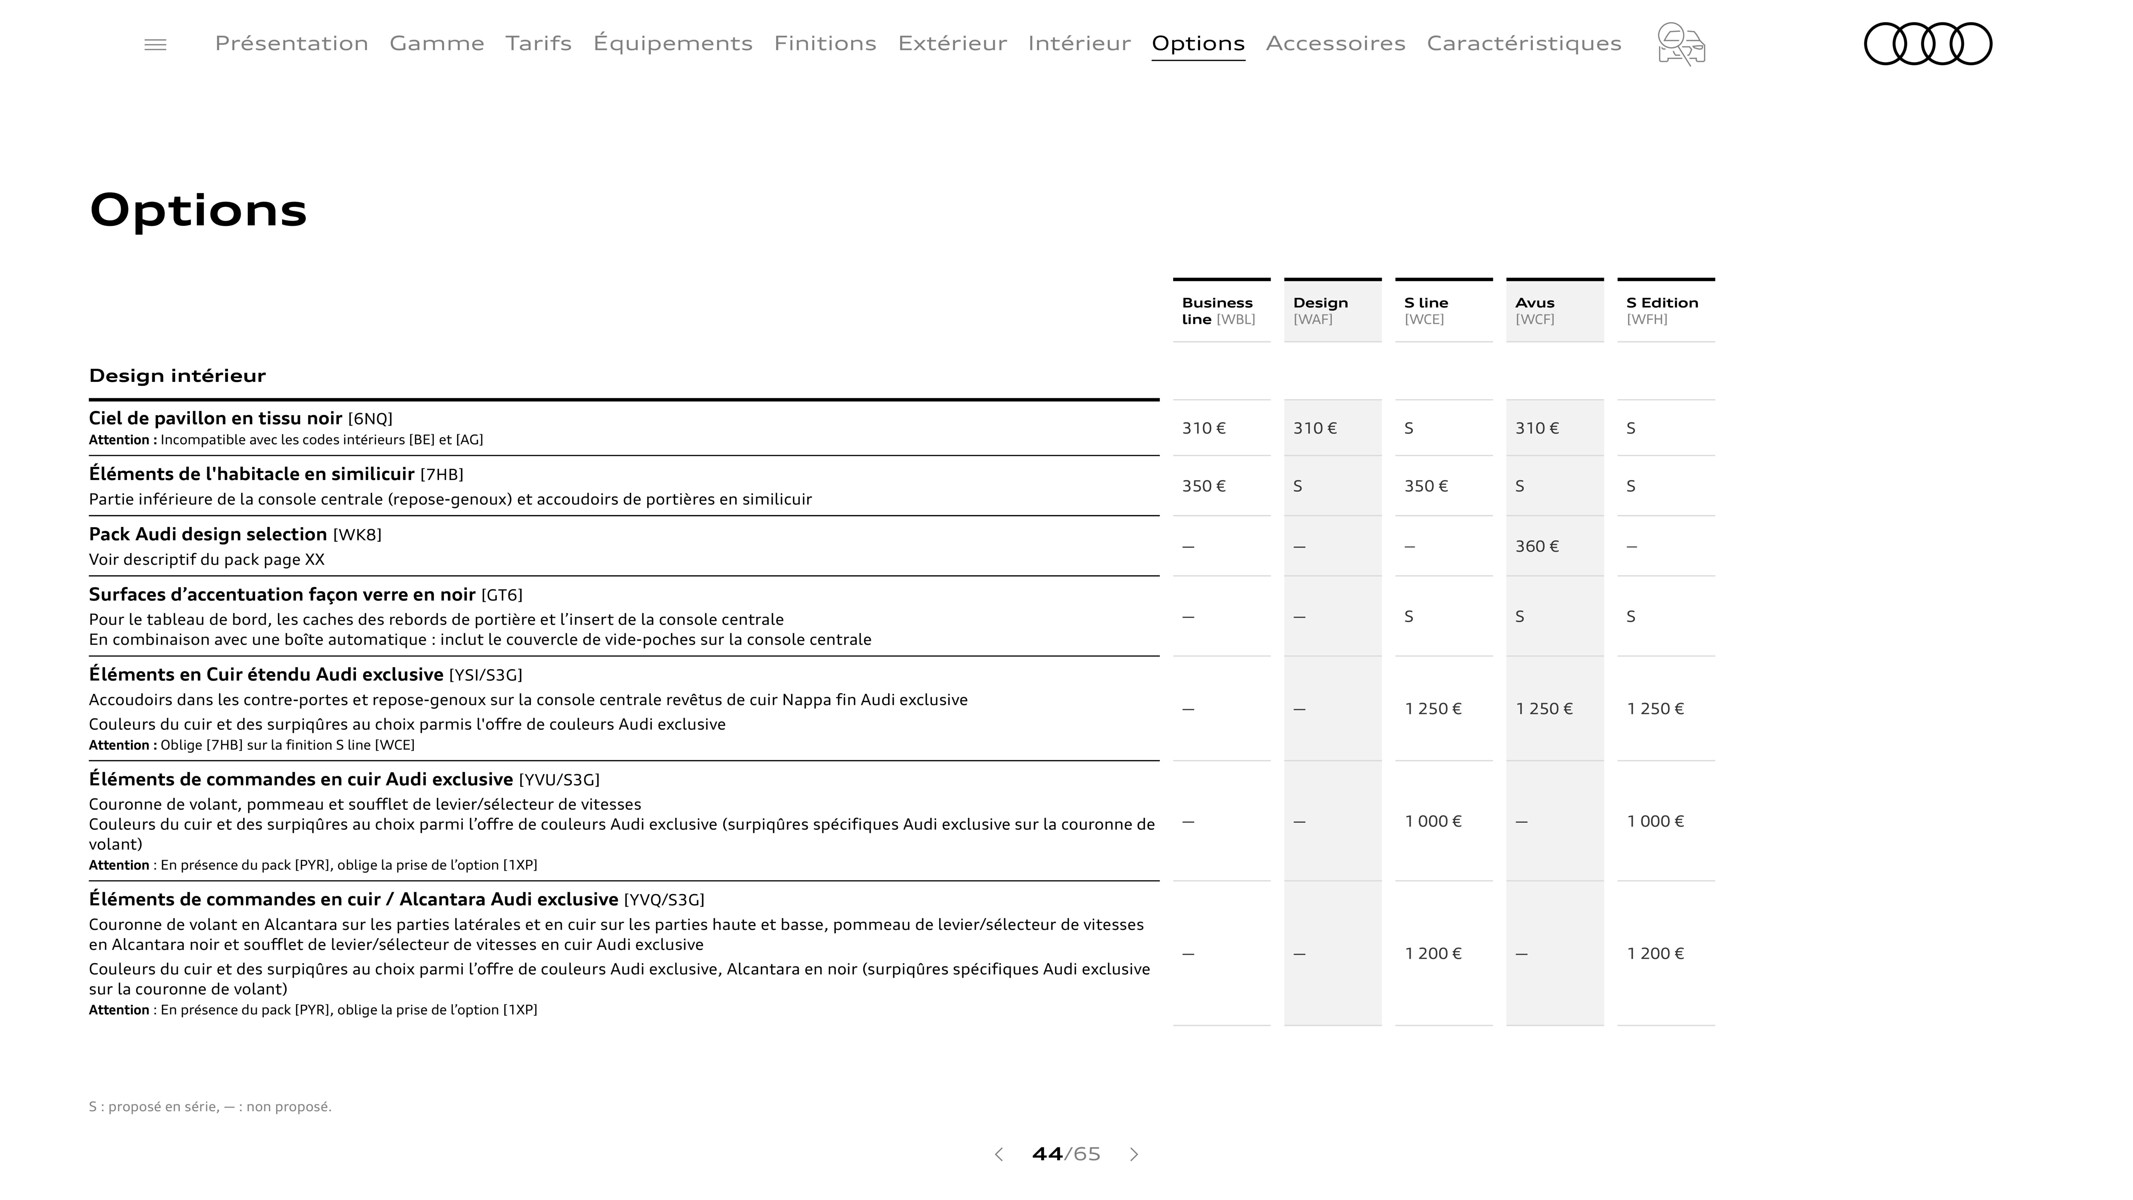Select Éléments de commandes en cuir Audi exclusive
This screenshot has height=1200, width=2133.
(344, 780)
